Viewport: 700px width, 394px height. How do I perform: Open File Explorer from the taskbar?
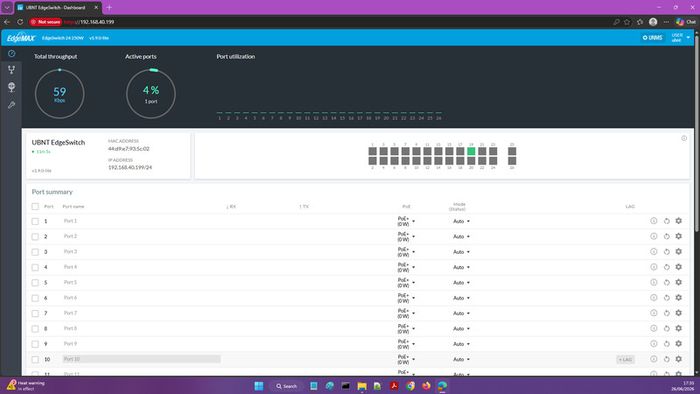click(362, 386)
